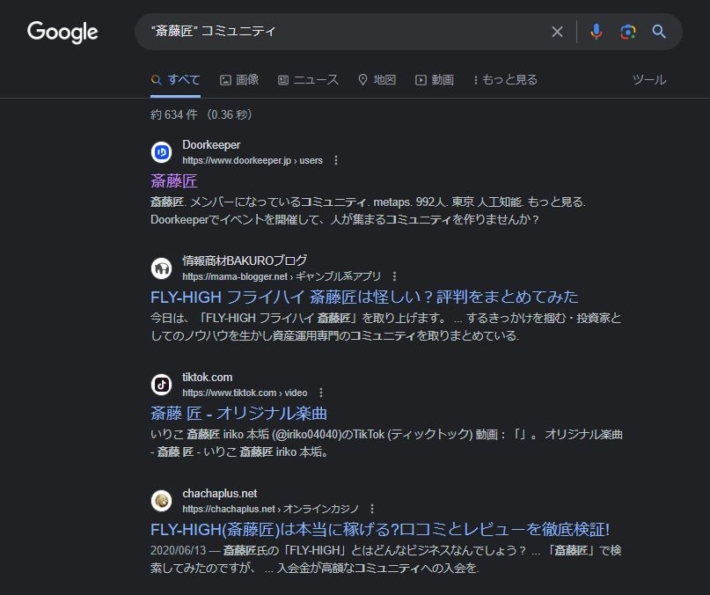
Task: Open 斎藤 匠 - オリジナル楽曲 result
Action: tap(239, 413)
